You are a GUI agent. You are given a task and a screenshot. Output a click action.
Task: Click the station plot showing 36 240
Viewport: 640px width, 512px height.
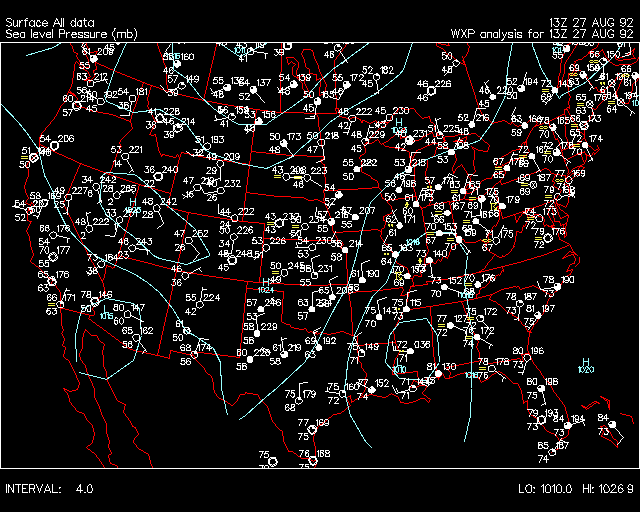(159, 173)
